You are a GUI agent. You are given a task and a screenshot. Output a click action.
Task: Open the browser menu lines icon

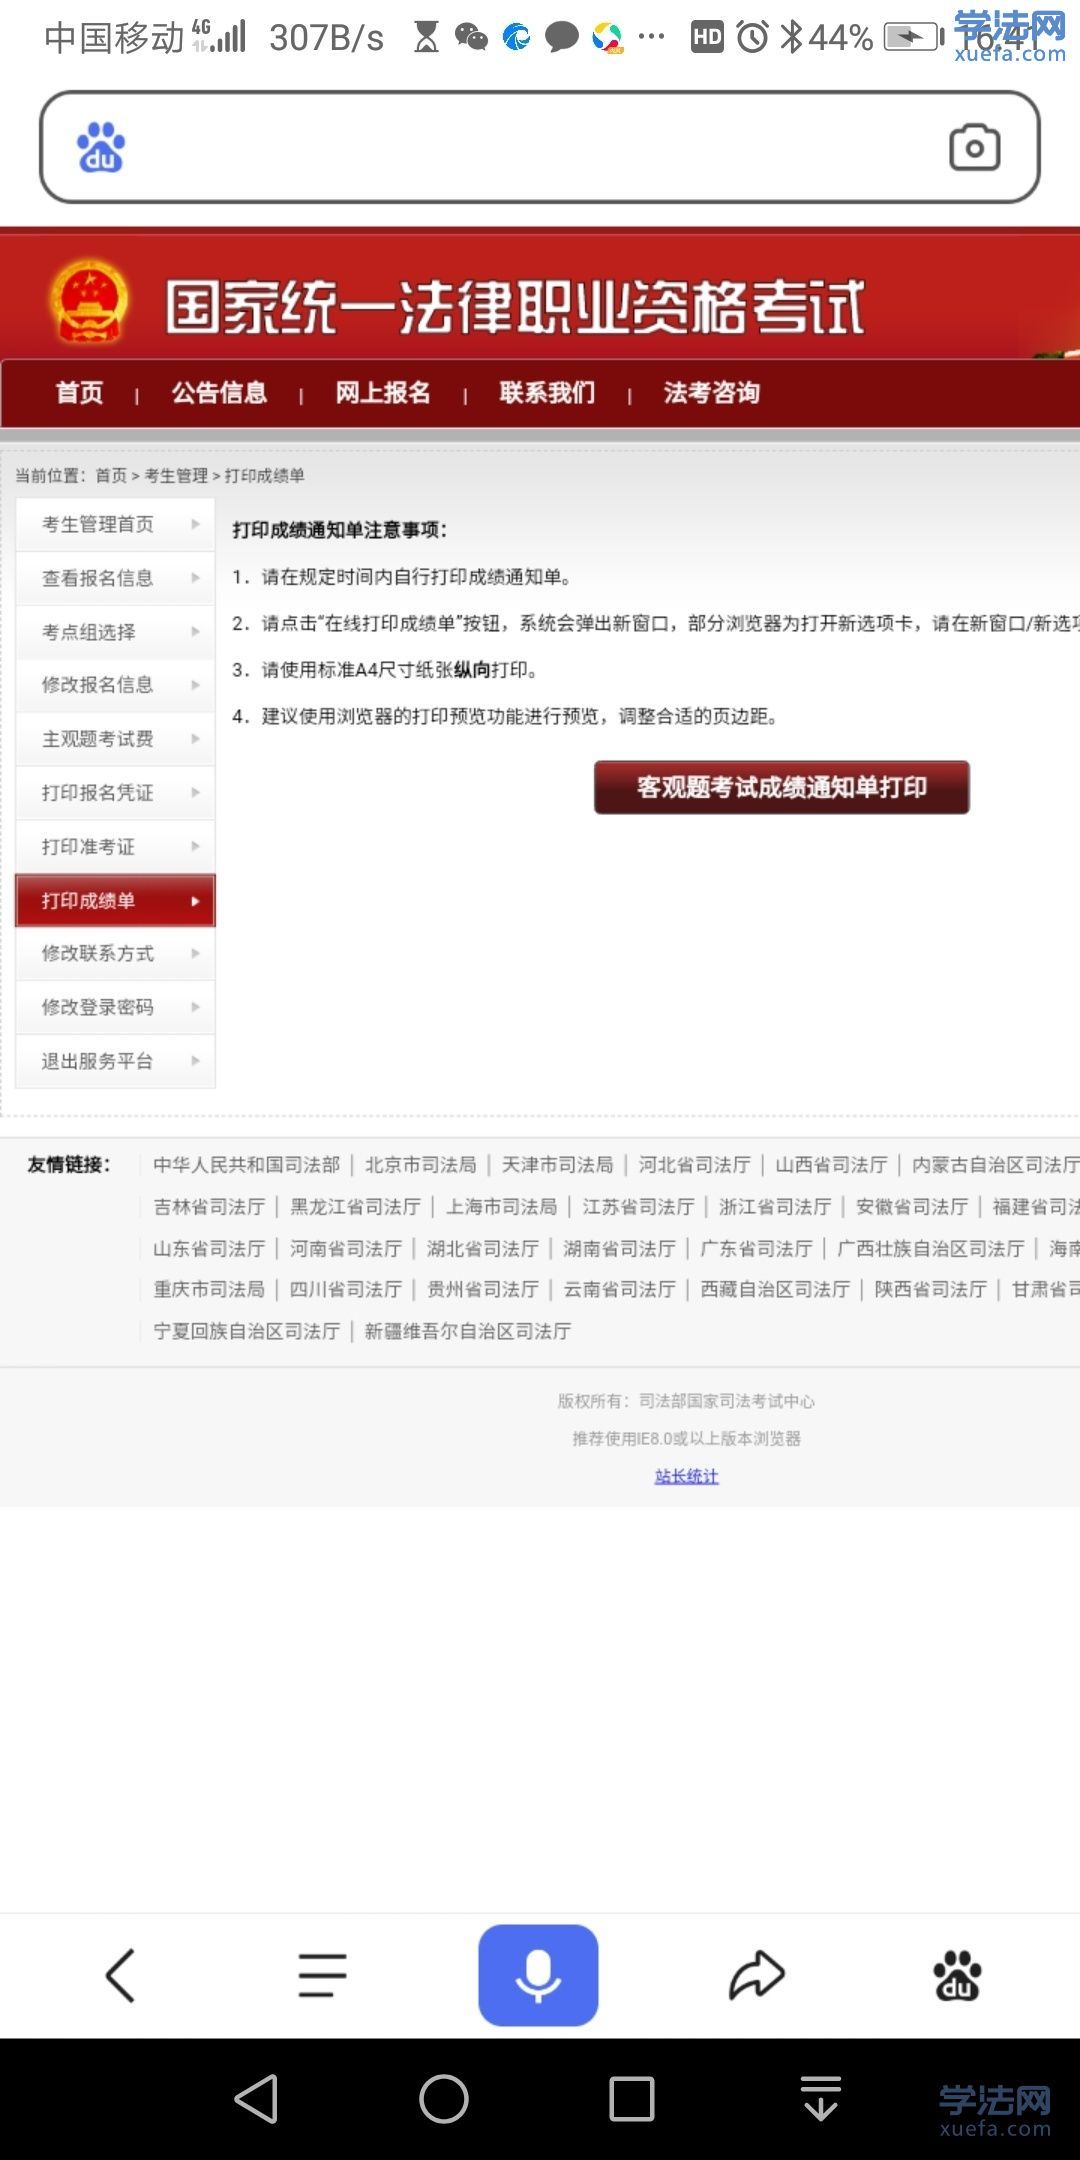322,1975
